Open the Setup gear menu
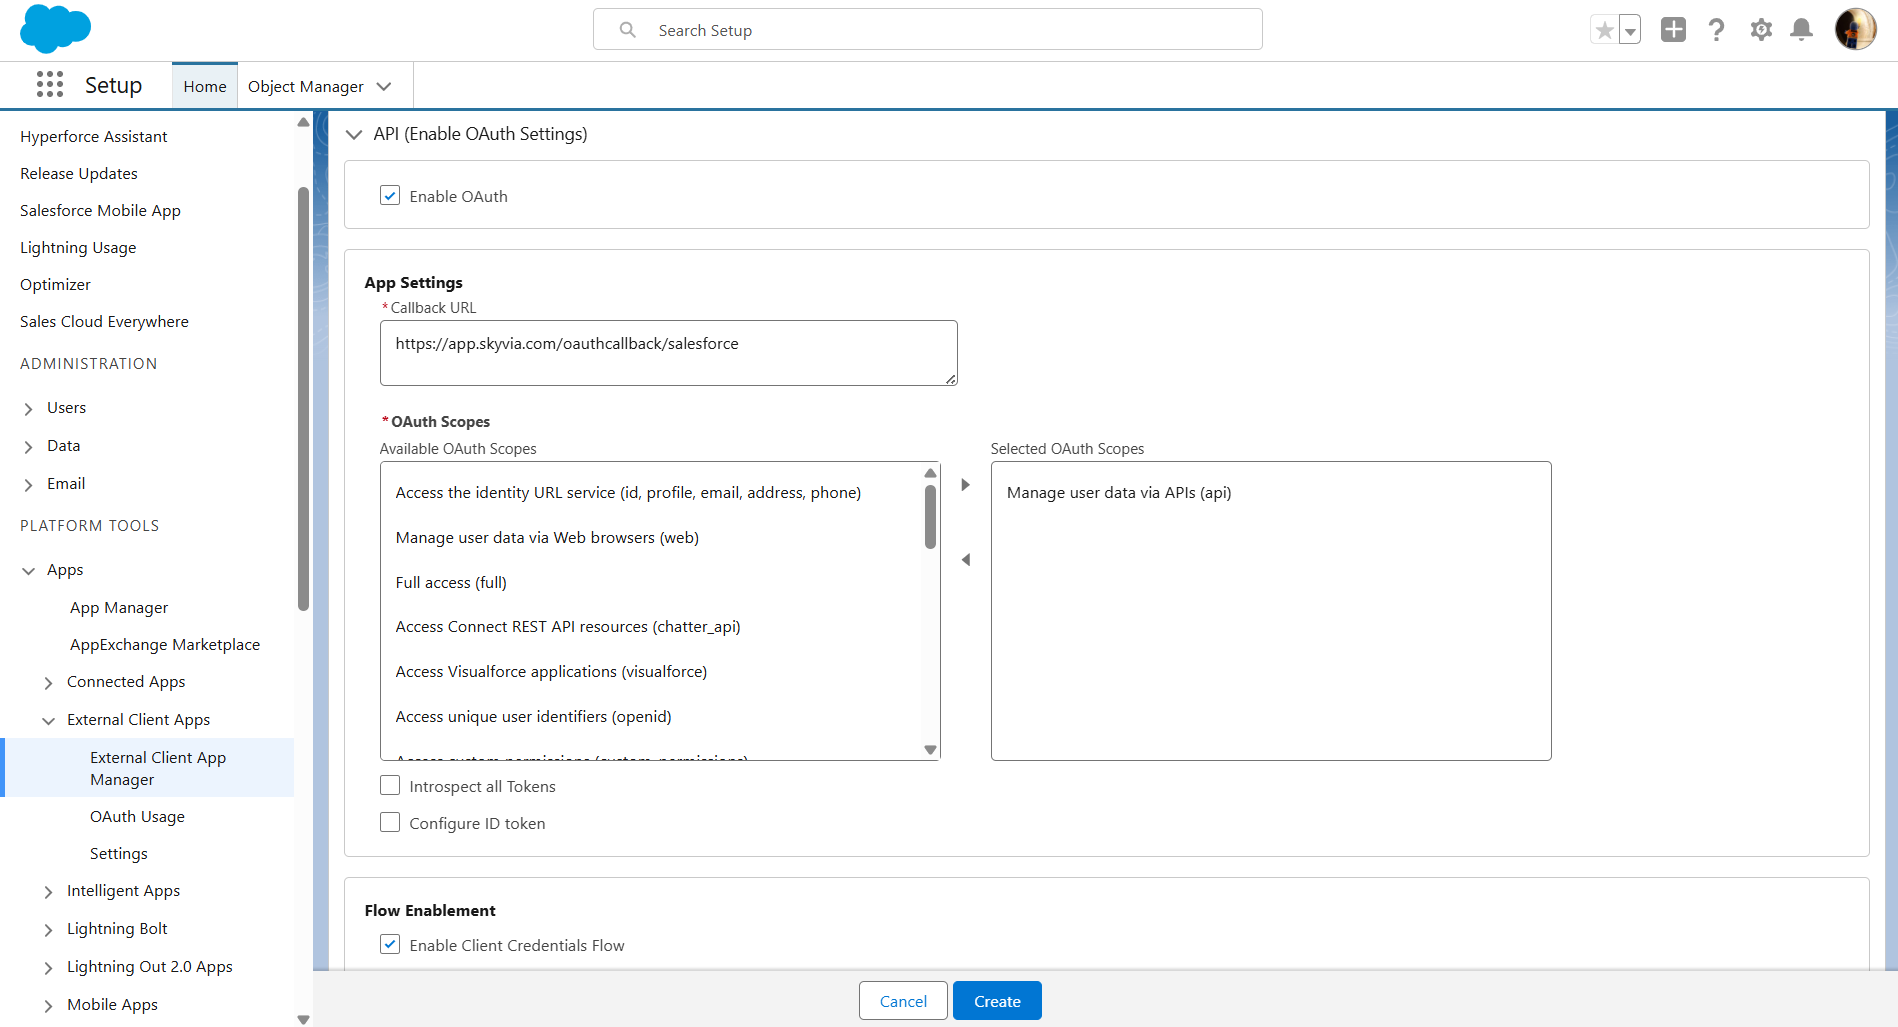Screen dimensions: 1898x1027 point(1761,30)
